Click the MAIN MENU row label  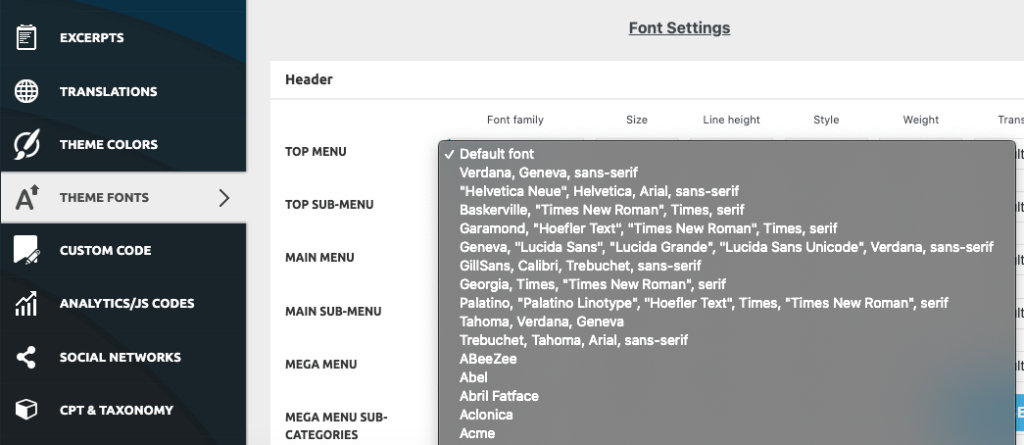tap(319, 257)
